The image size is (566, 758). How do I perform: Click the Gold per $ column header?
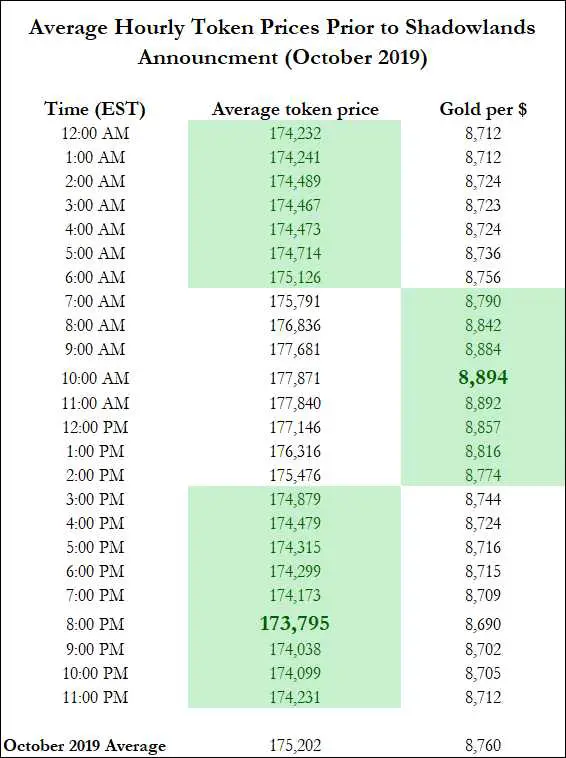click(x=483, y=109)
